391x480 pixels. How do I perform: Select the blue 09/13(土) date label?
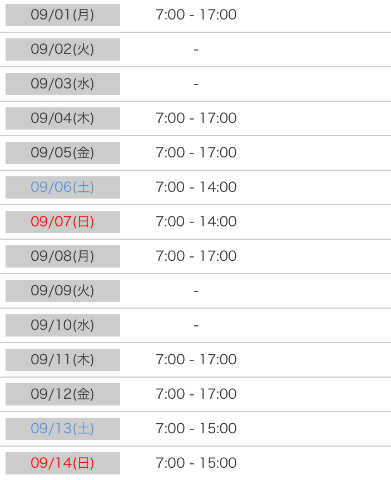(62, 429)
